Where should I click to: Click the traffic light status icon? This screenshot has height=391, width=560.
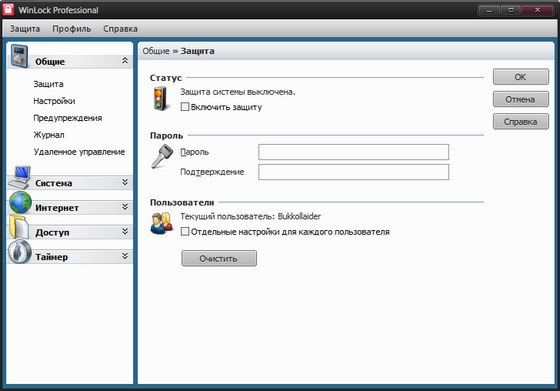(x=160, y=99)
